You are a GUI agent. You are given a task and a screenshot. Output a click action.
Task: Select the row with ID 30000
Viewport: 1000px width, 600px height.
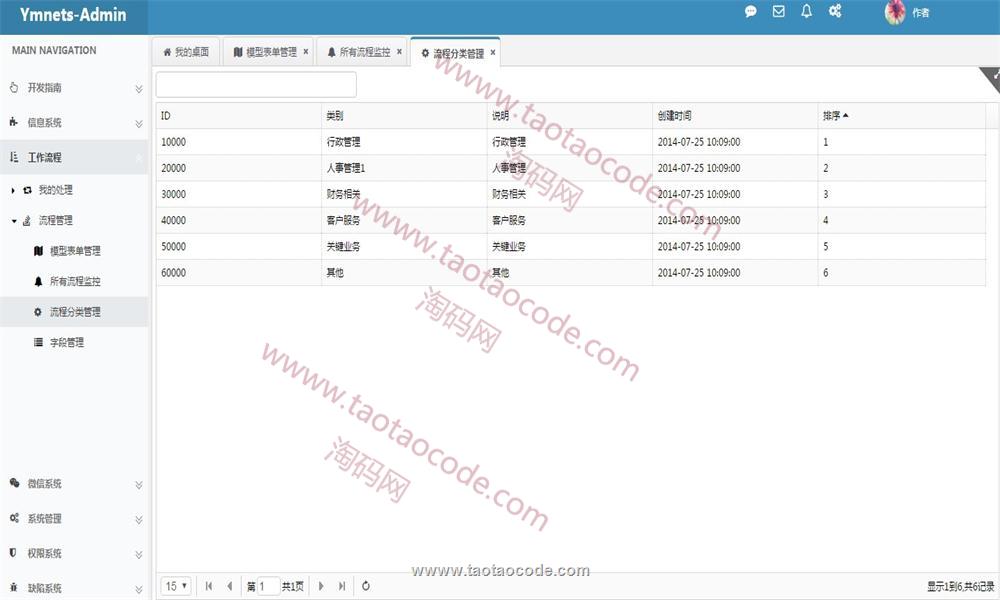tap(400, 194)
